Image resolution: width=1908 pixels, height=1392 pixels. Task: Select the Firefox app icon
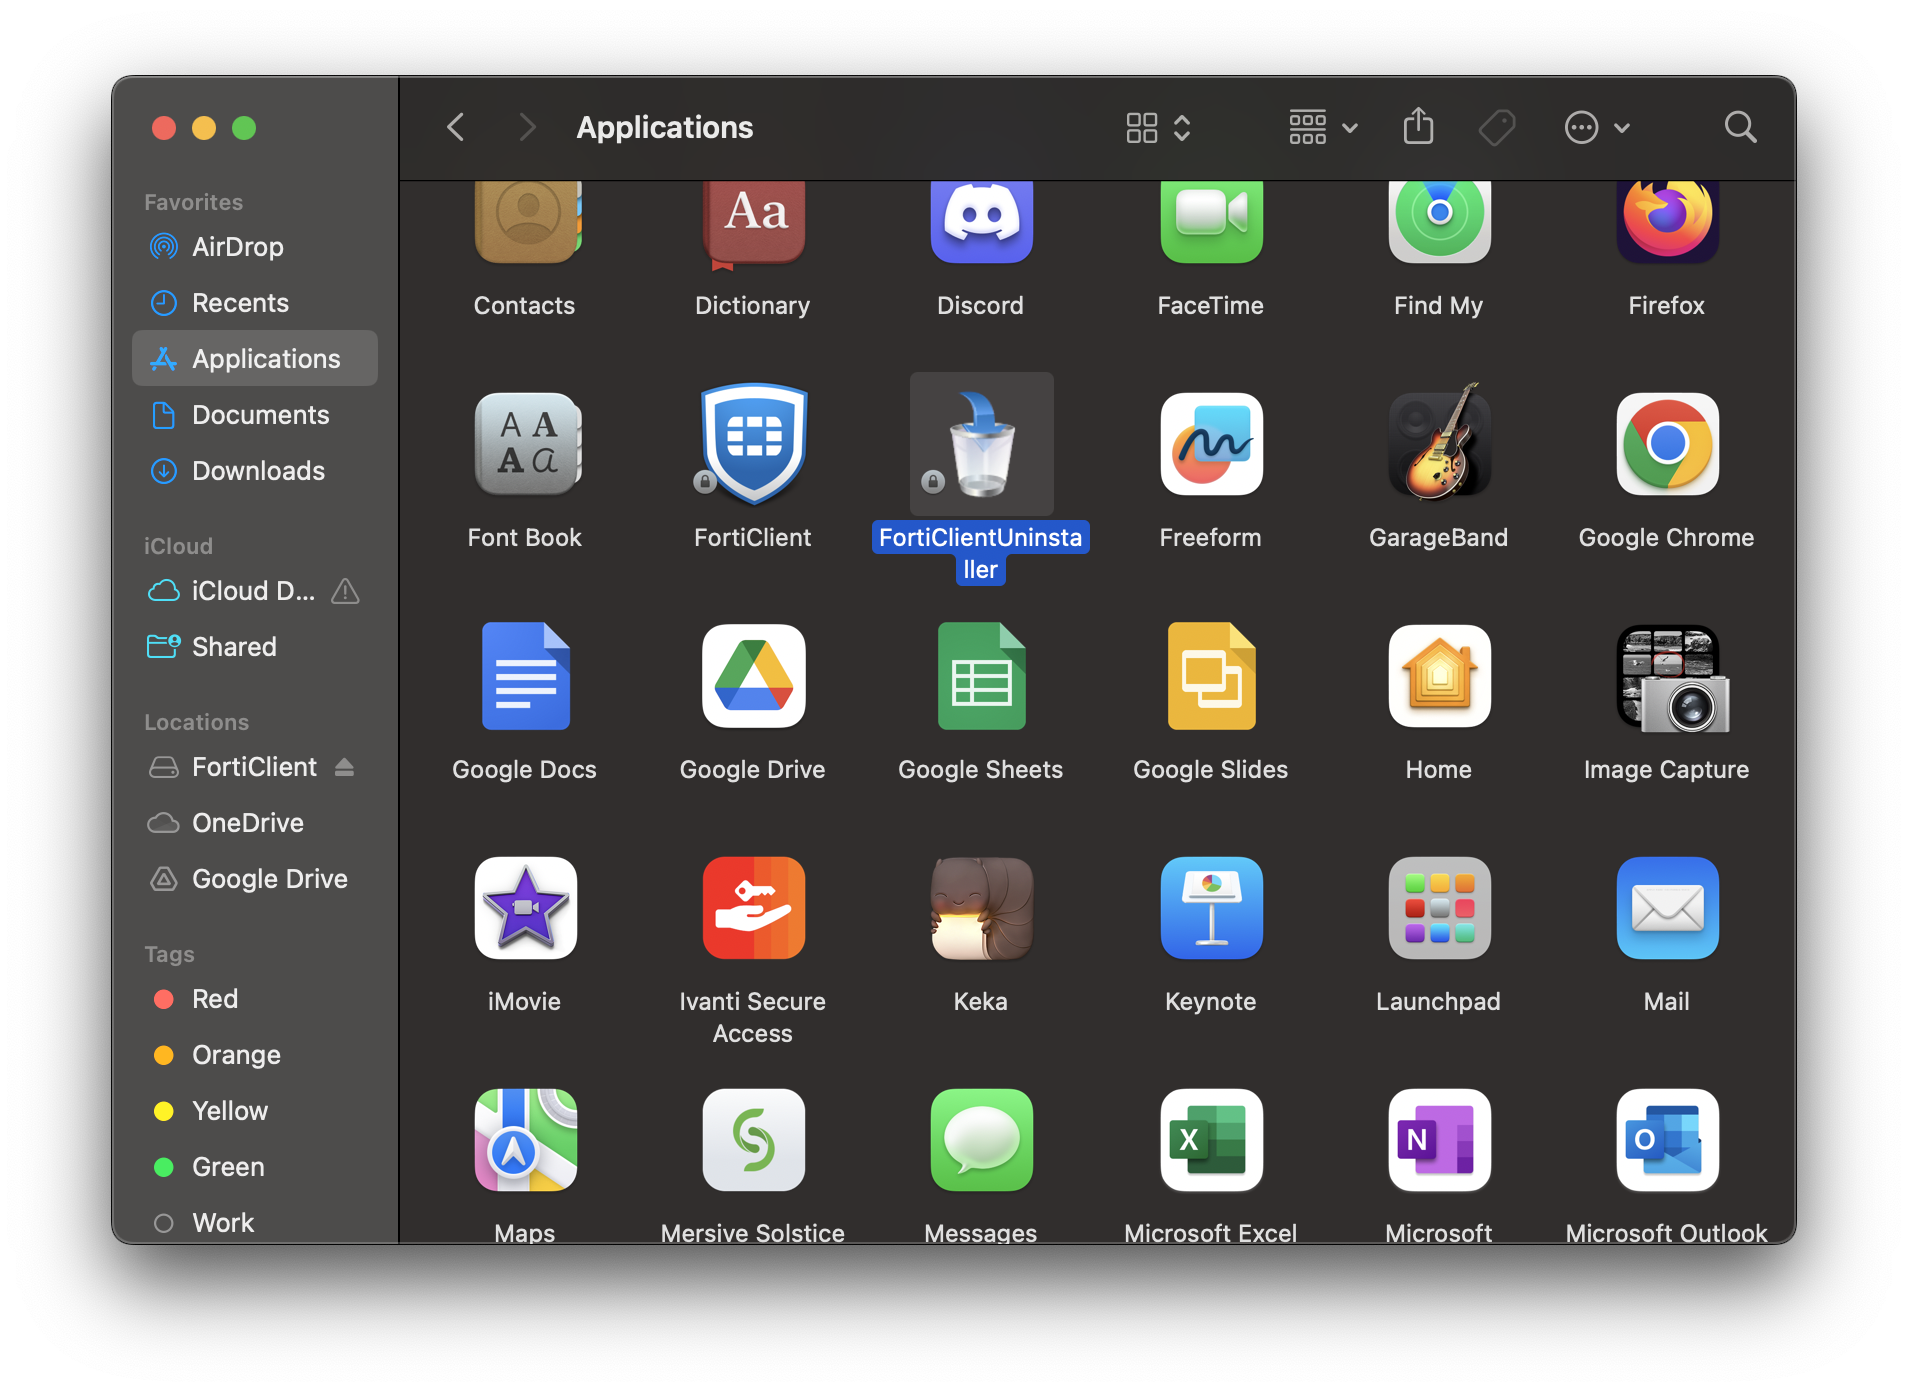[1667, 222]
